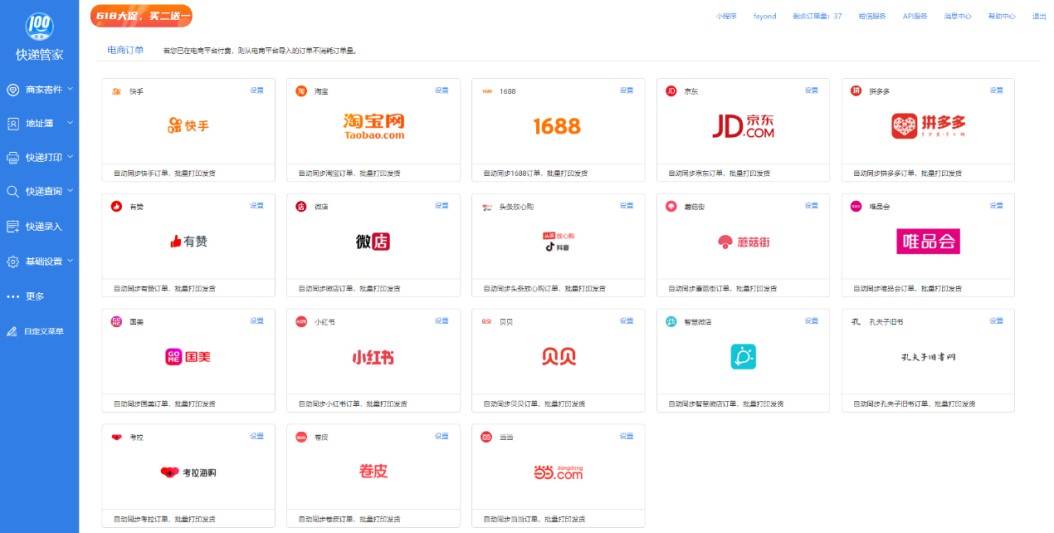This screenshot has height=533, width=1054.
Task: Expand the 地址簿 menu chevron
Action: tap(70, 123)
